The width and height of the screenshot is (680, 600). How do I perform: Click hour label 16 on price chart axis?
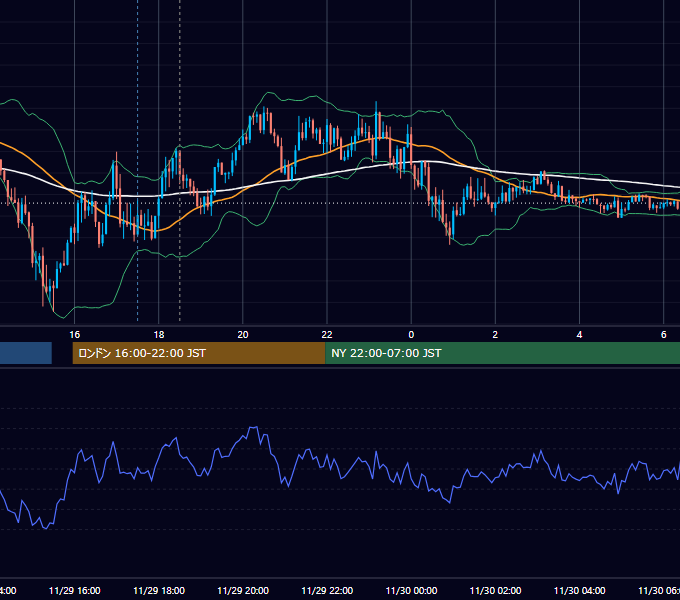pyautogui.click(x=75, y=334)
